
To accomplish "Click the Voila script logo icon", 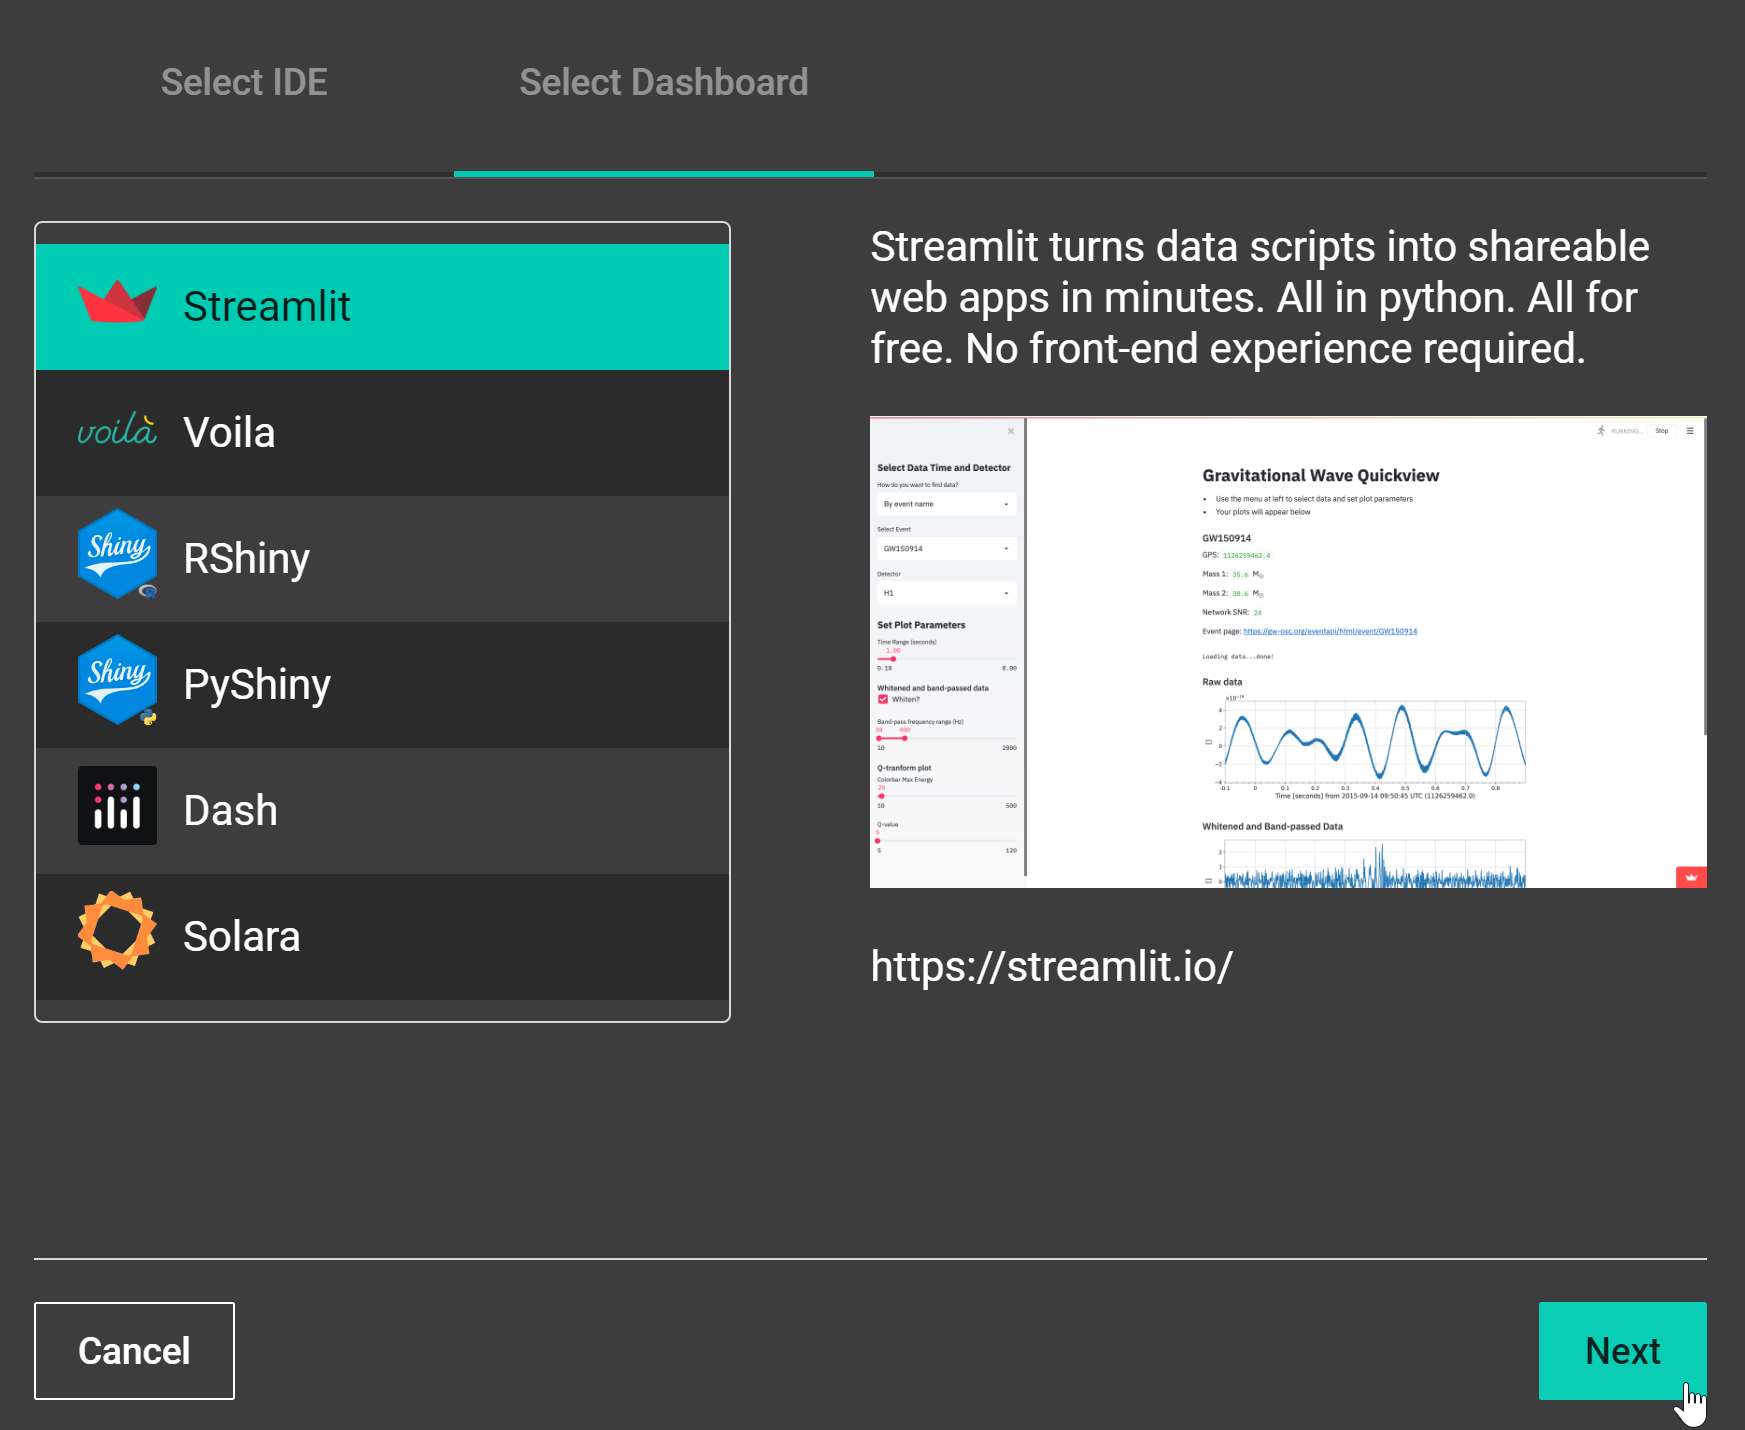I will pos(117,429).
